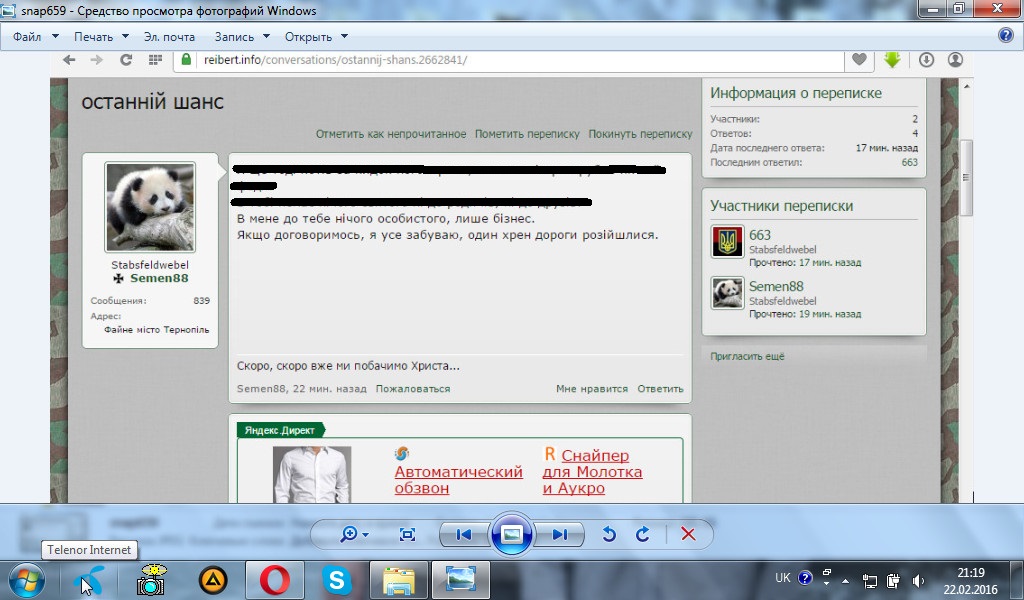Click 663 next to Последним ответил

tap(909, 163)
